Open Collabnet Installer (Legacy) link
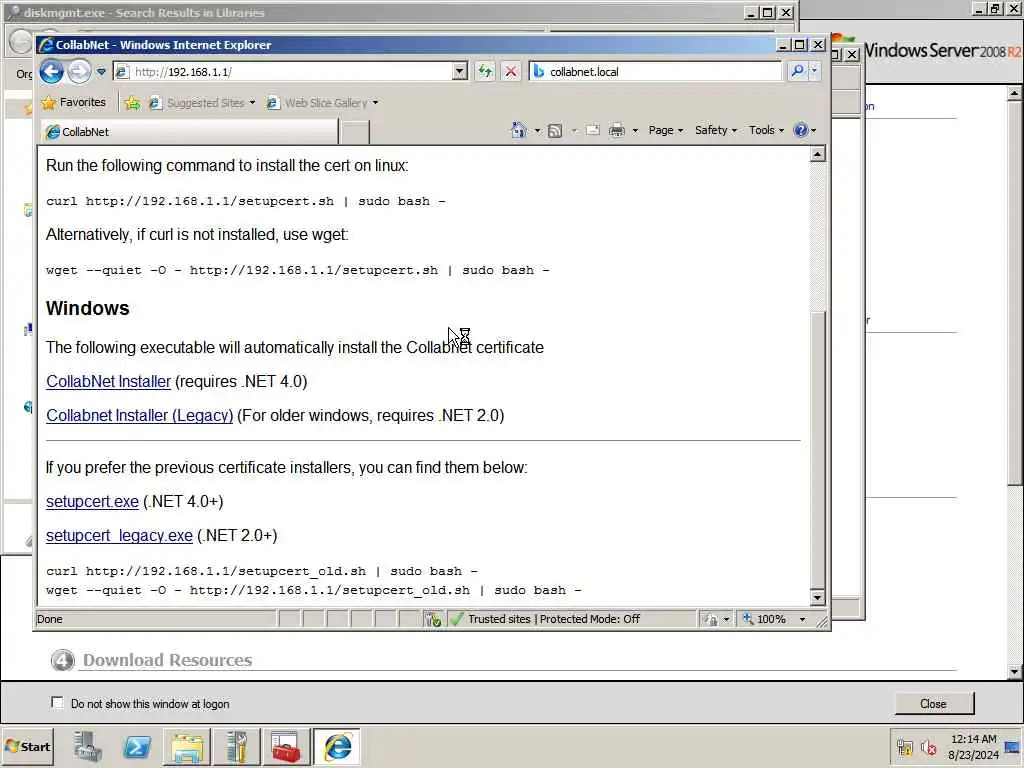The width and height of the screenshot is (1024, 768). coord(139,415)
